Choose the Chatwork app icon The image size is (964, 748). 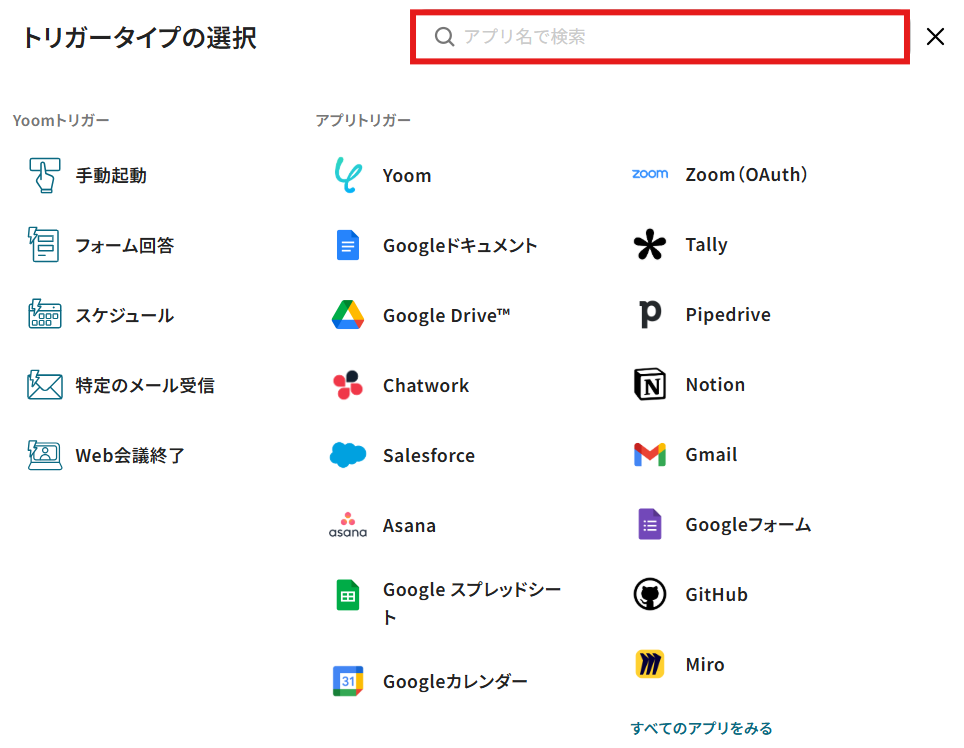coord(348,385)
